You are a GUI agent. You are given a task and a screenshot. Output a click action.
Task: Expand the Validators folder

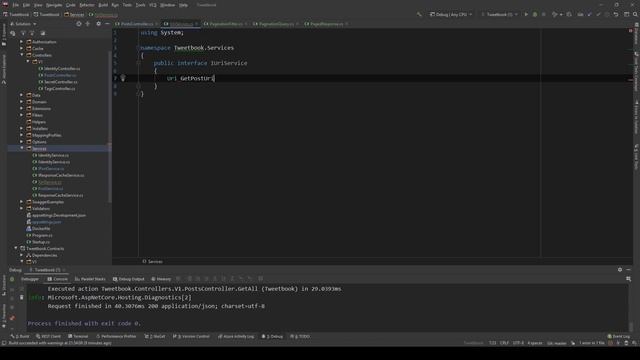pos(22,209)
